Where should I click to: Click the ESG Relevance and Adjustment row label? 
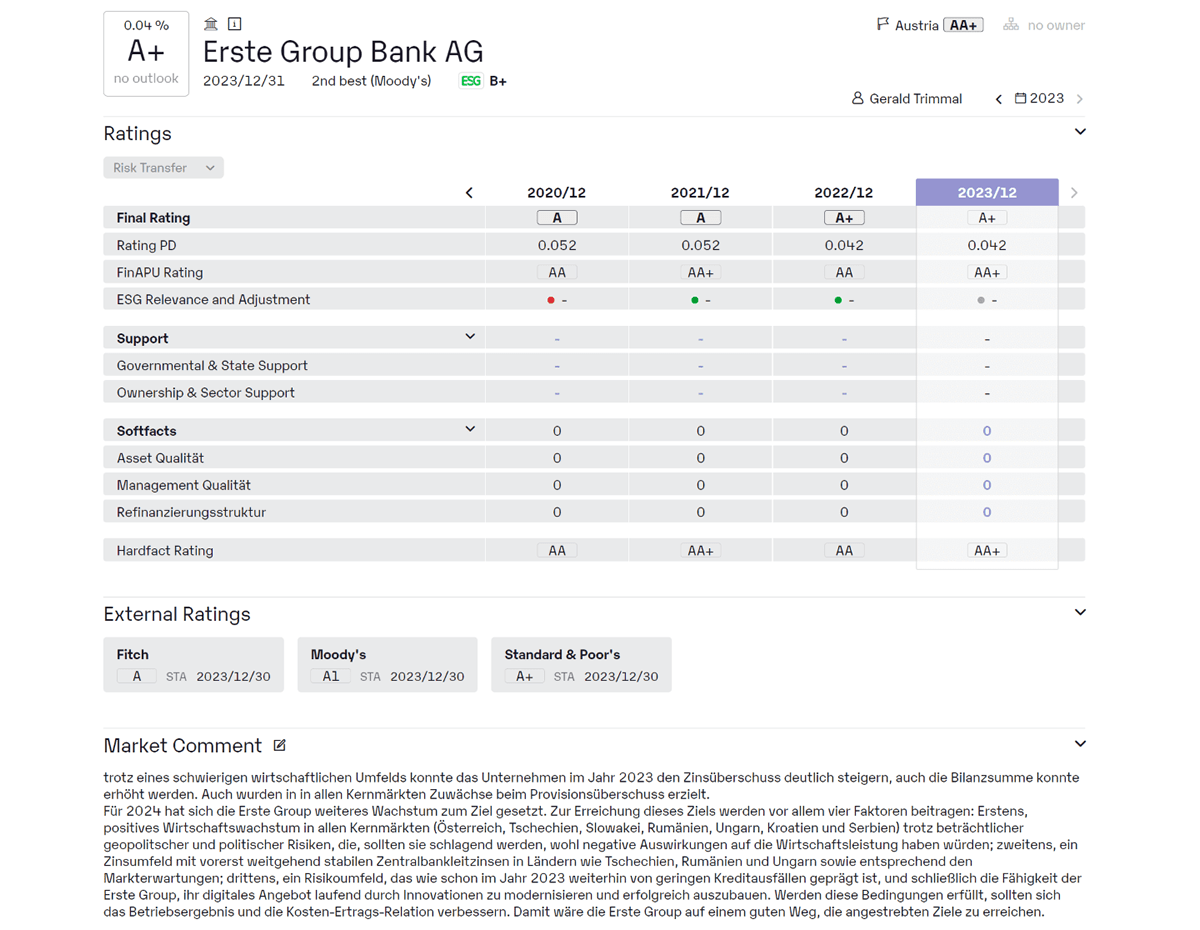pos(213,300)
